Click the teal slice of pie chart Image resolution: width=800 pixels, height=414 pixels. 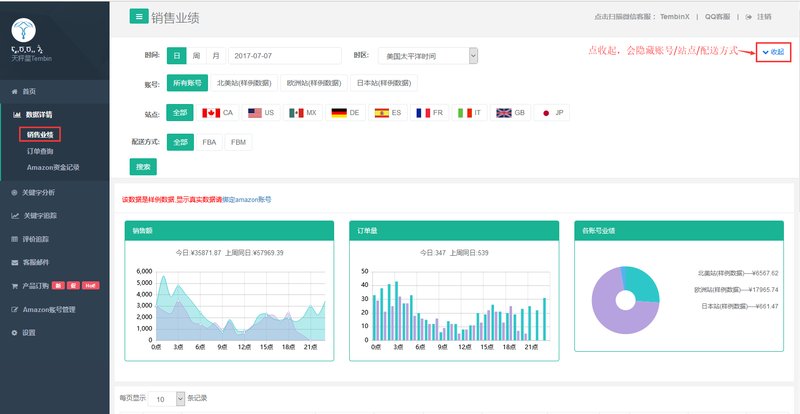point(644,283)
